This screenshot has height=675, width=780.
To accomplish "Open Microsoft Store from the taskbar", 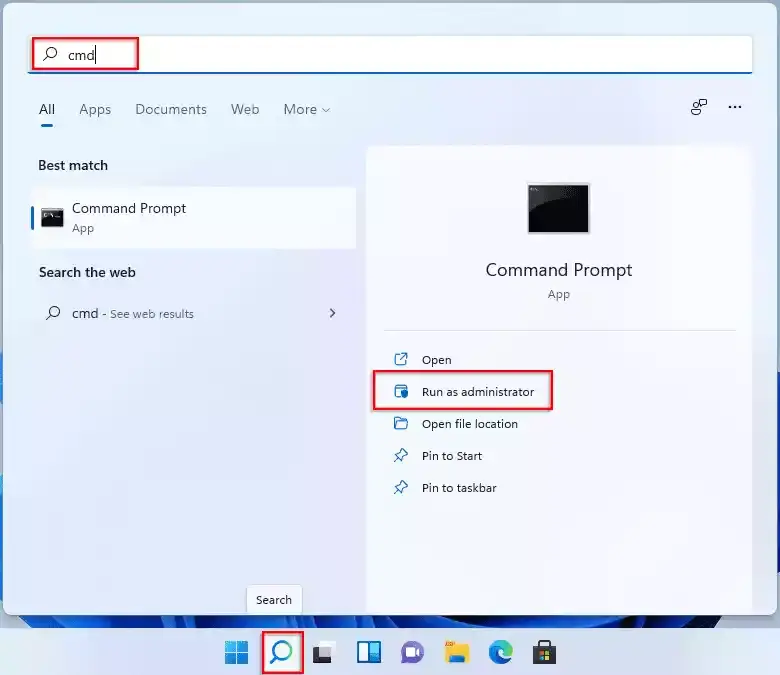I will point(544,652).
